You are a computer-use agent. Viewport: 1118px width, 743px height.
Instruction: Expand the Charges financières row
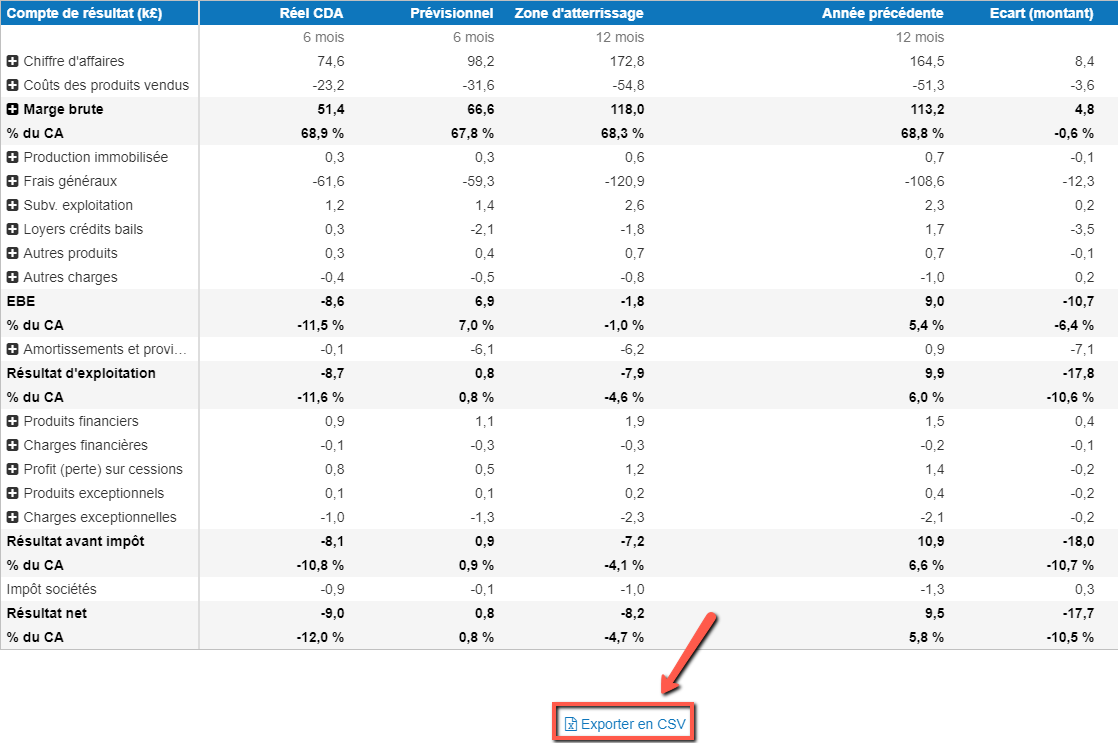[x=12, y=445]
